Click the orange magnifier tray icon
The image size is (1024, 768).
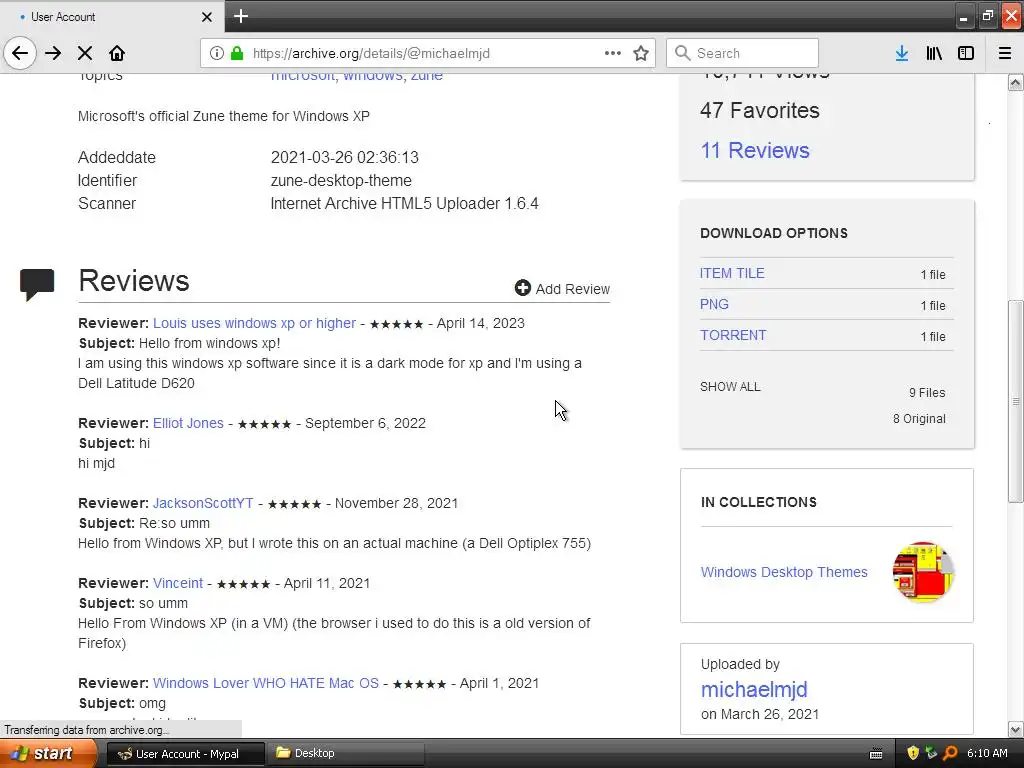[x=950, y=753]
